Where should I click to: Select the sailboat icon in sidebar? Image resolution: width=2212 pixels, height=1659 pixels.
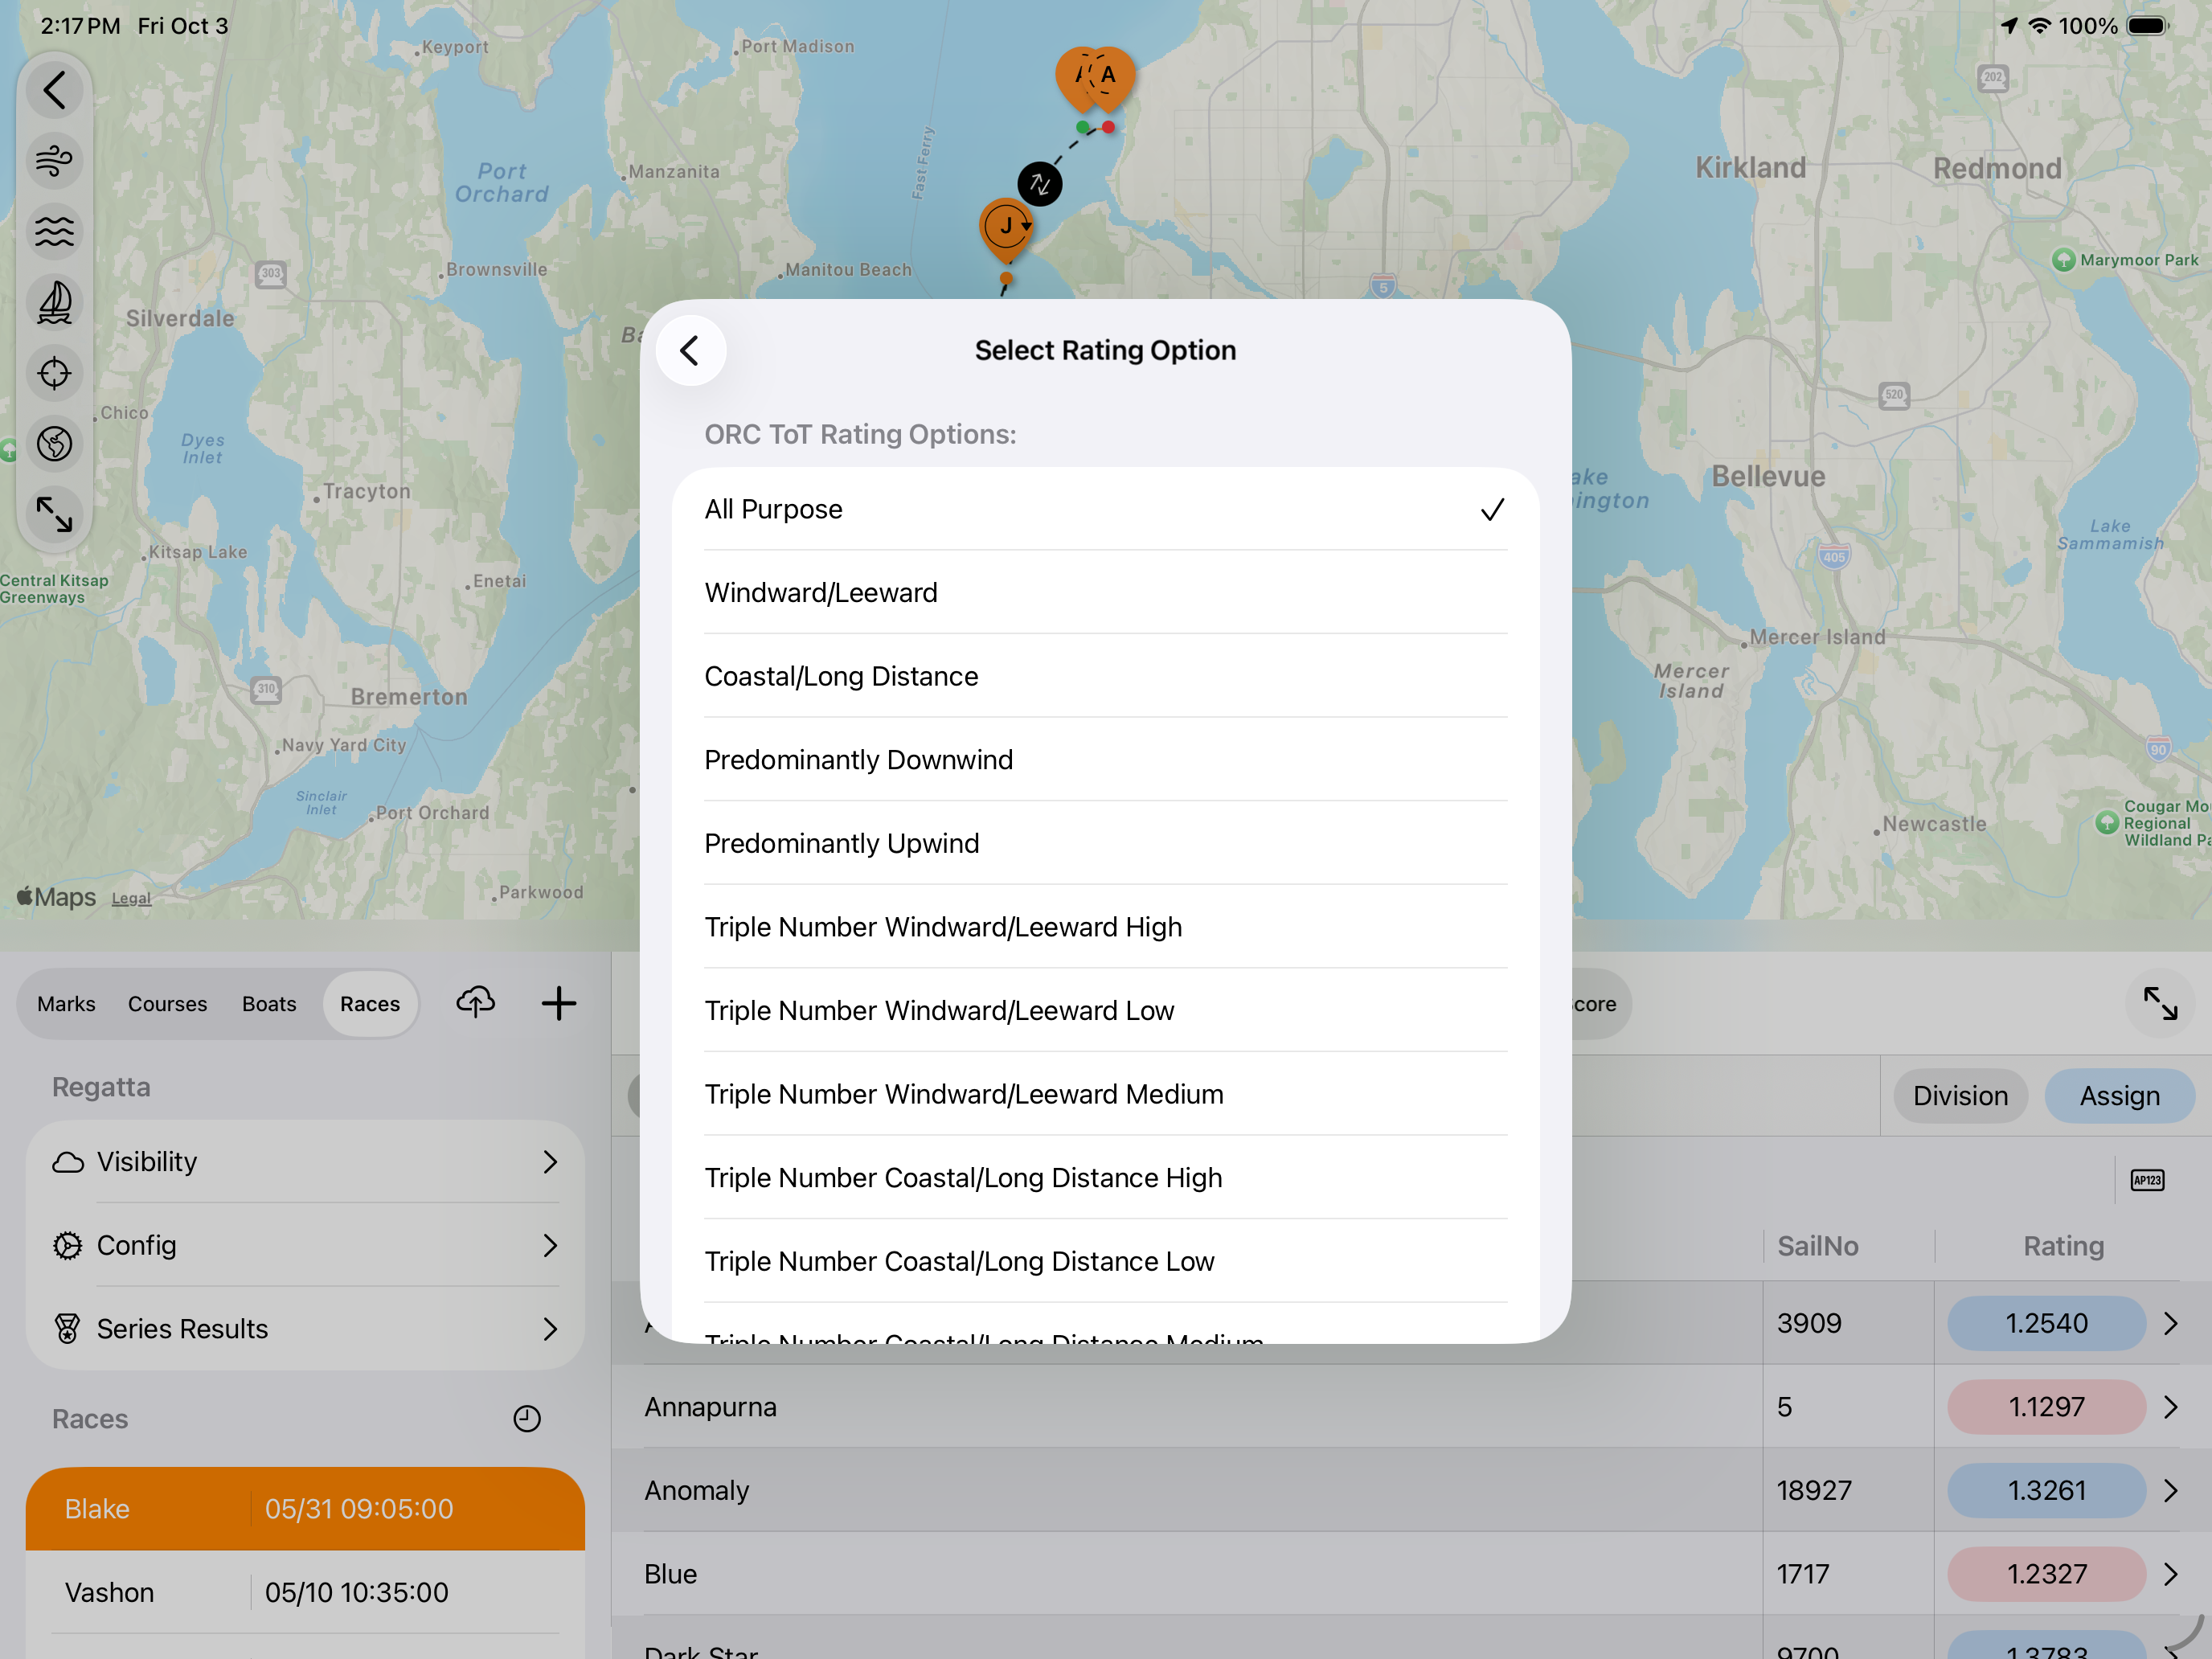tap(54, 302)
